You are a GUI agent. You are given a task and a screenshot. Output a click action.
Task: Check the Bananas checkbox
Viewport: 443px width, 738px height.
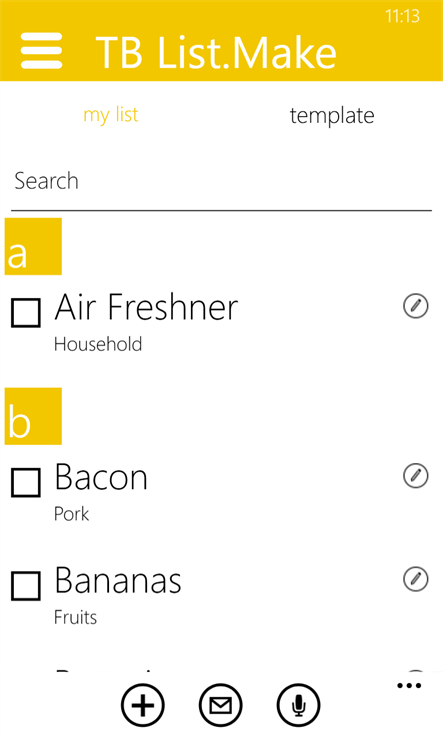point(26,586)
